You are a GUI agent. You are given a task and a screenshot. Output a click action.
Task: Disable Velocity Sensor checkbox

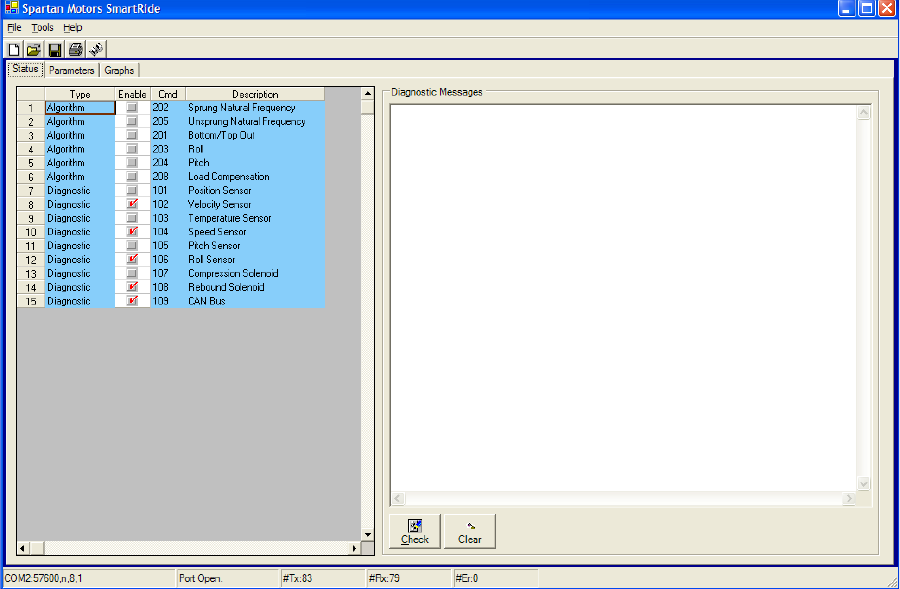point(132,204)
